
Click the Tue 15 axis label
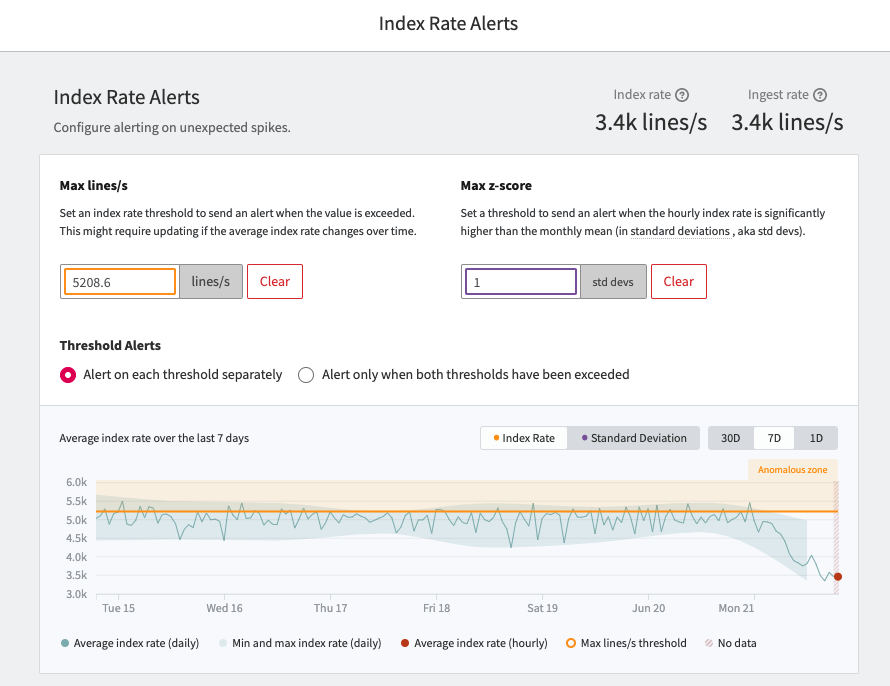[x=119, y=608]
